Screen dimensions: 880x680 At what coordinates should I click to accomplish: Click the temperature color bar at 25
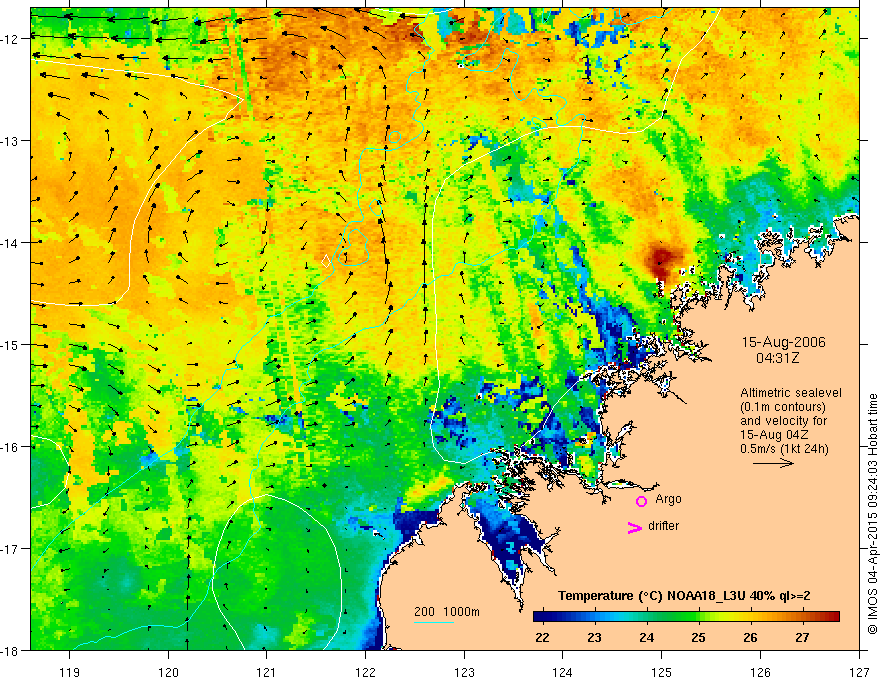coord(699,617)
